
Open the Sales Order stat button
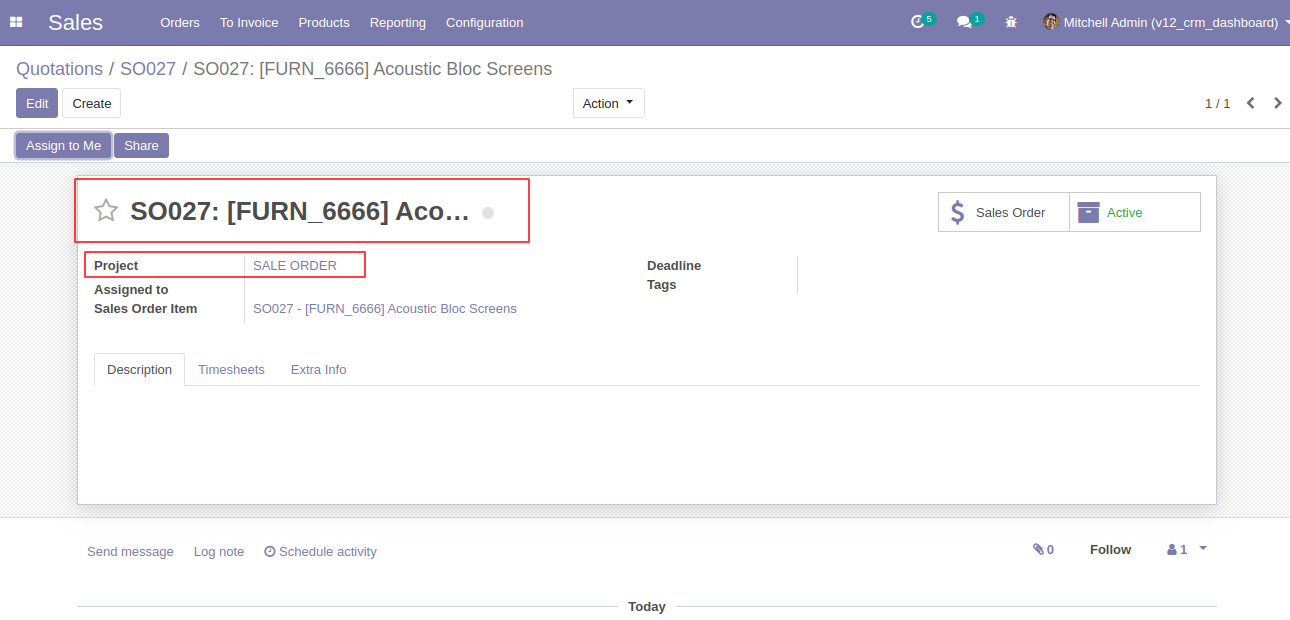click(1004, 212)
